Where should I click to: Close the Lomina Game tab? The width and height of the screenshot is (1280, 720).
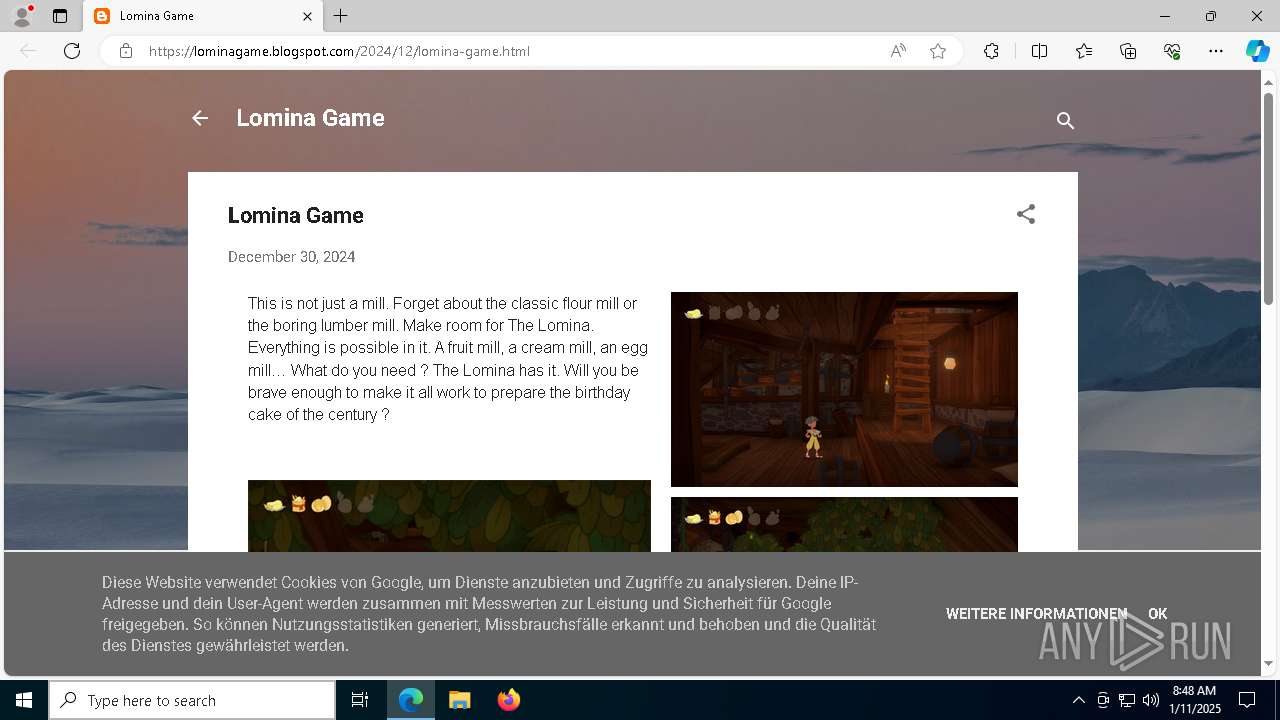click(x=307, y=16)
